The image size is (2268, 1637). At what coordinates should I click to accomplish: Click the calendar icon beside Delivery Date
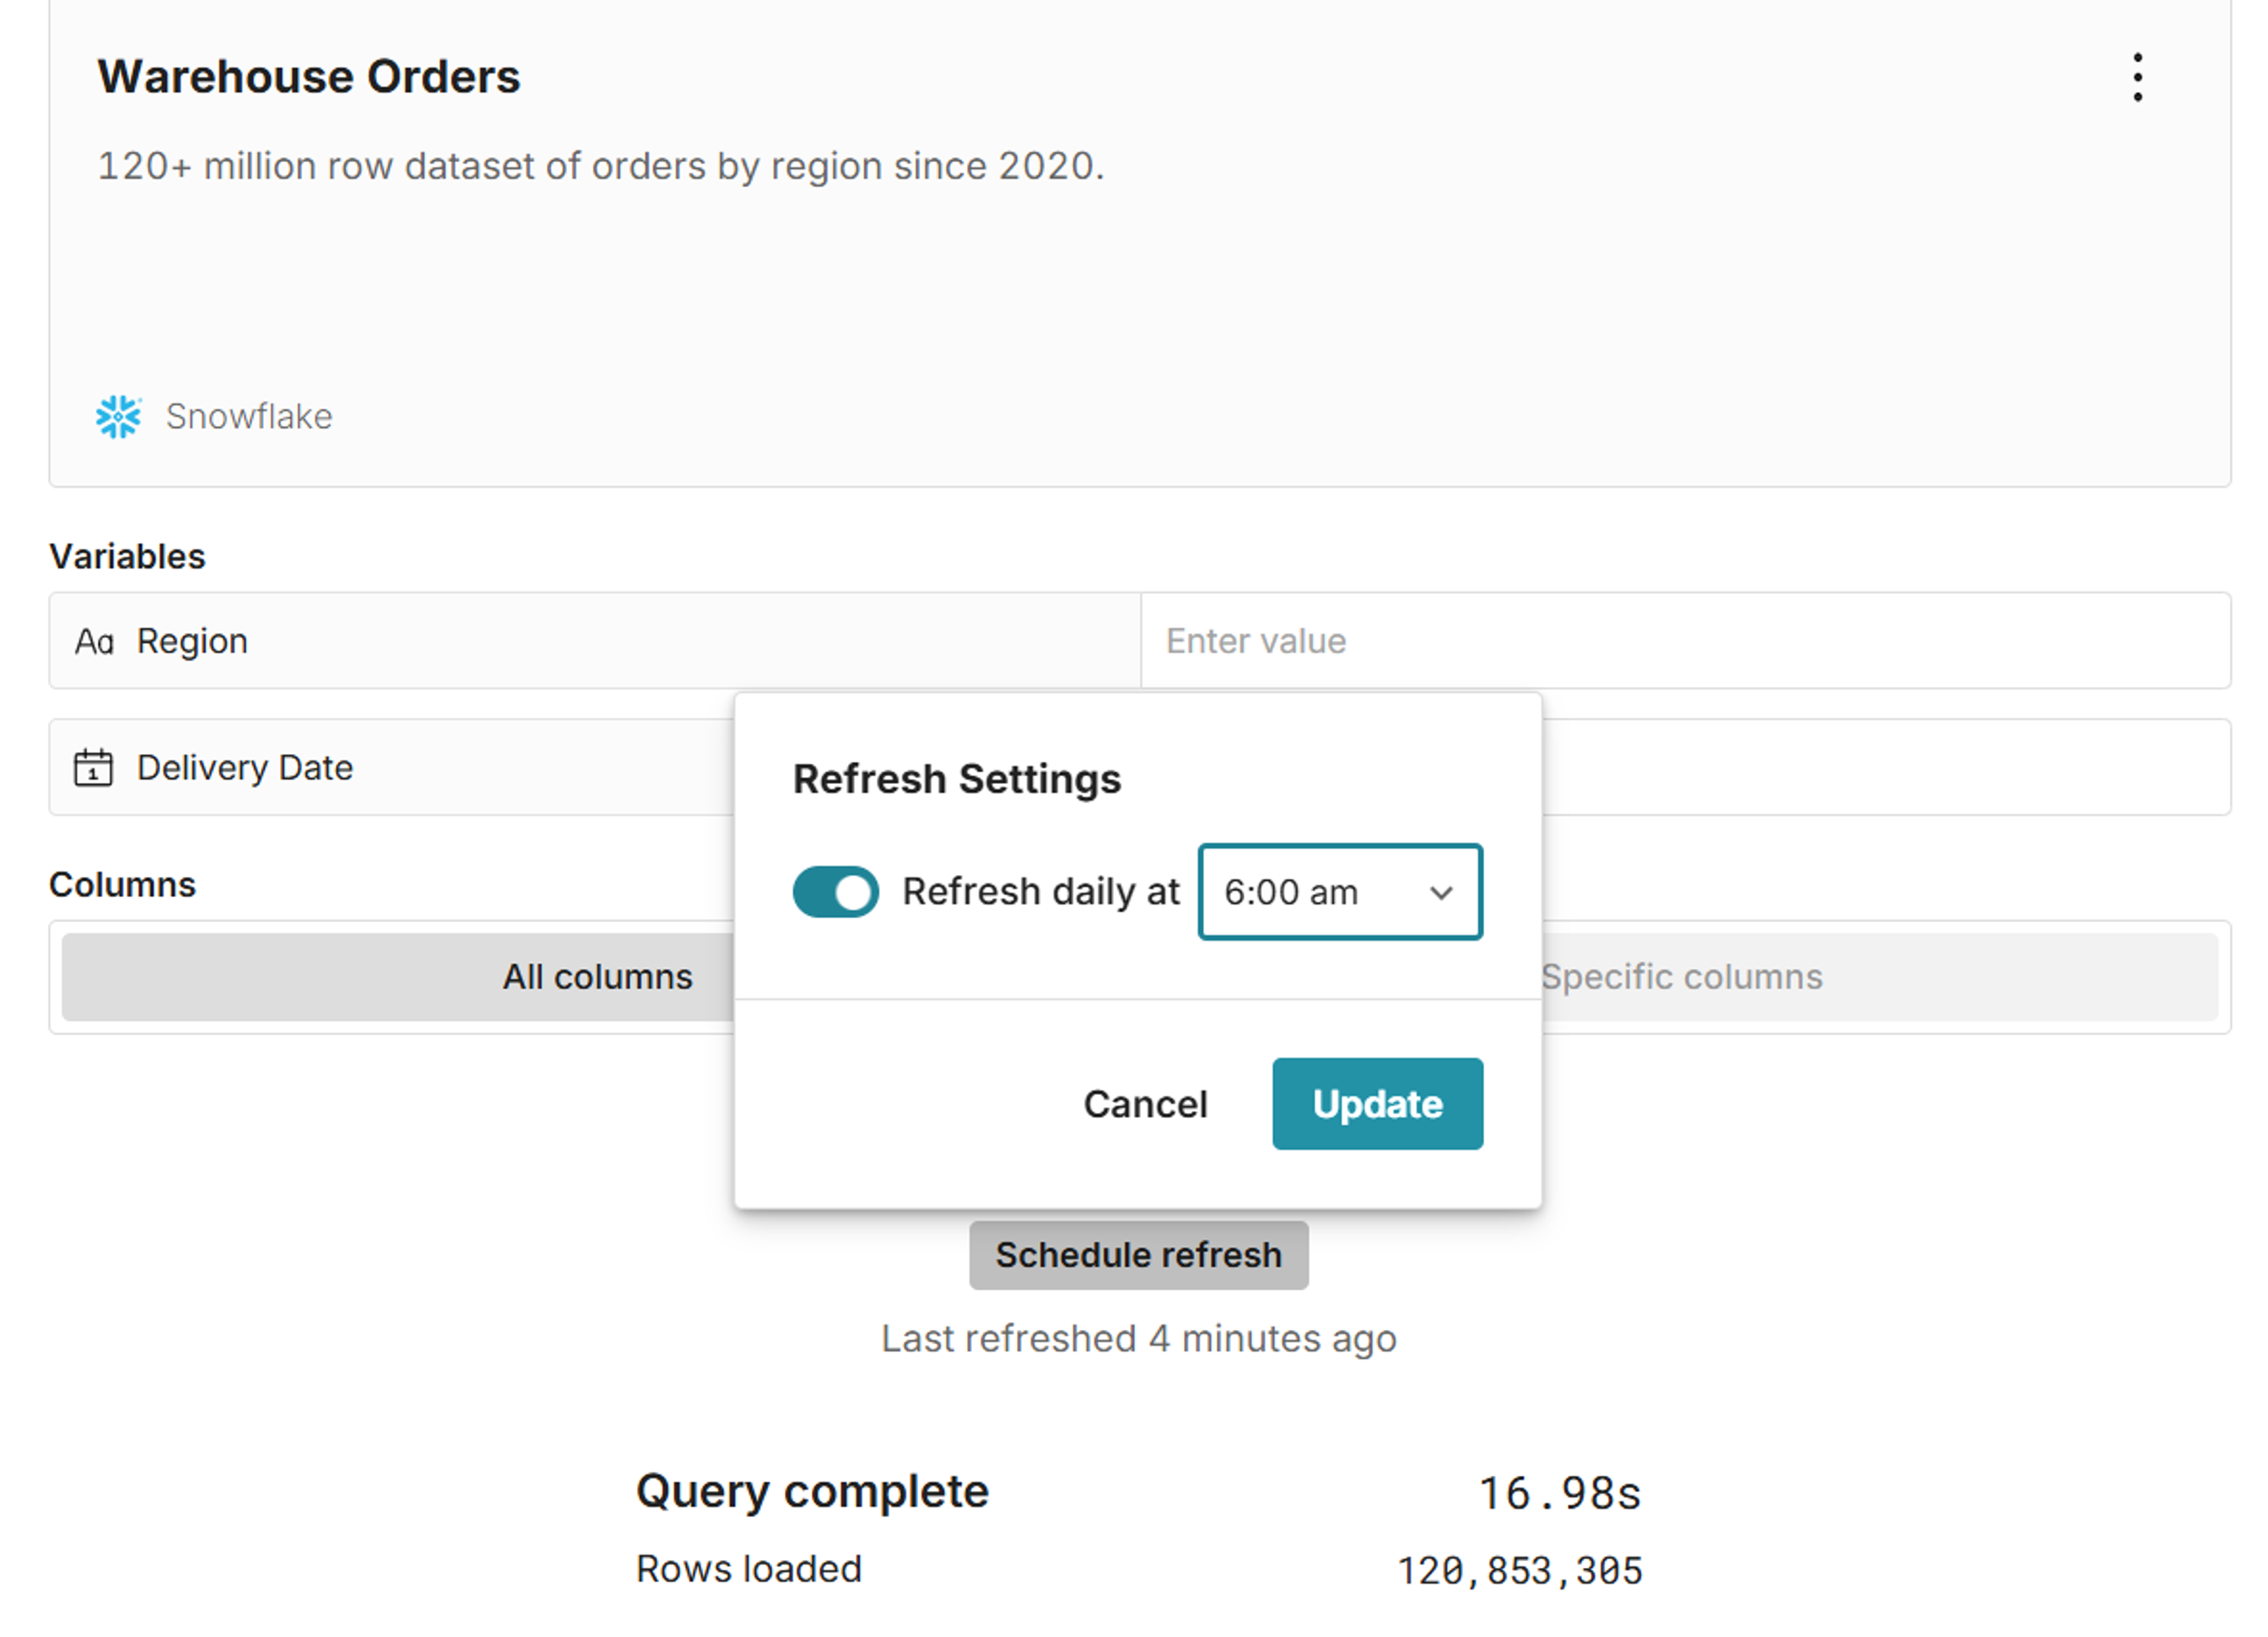(x=93, y=768)
